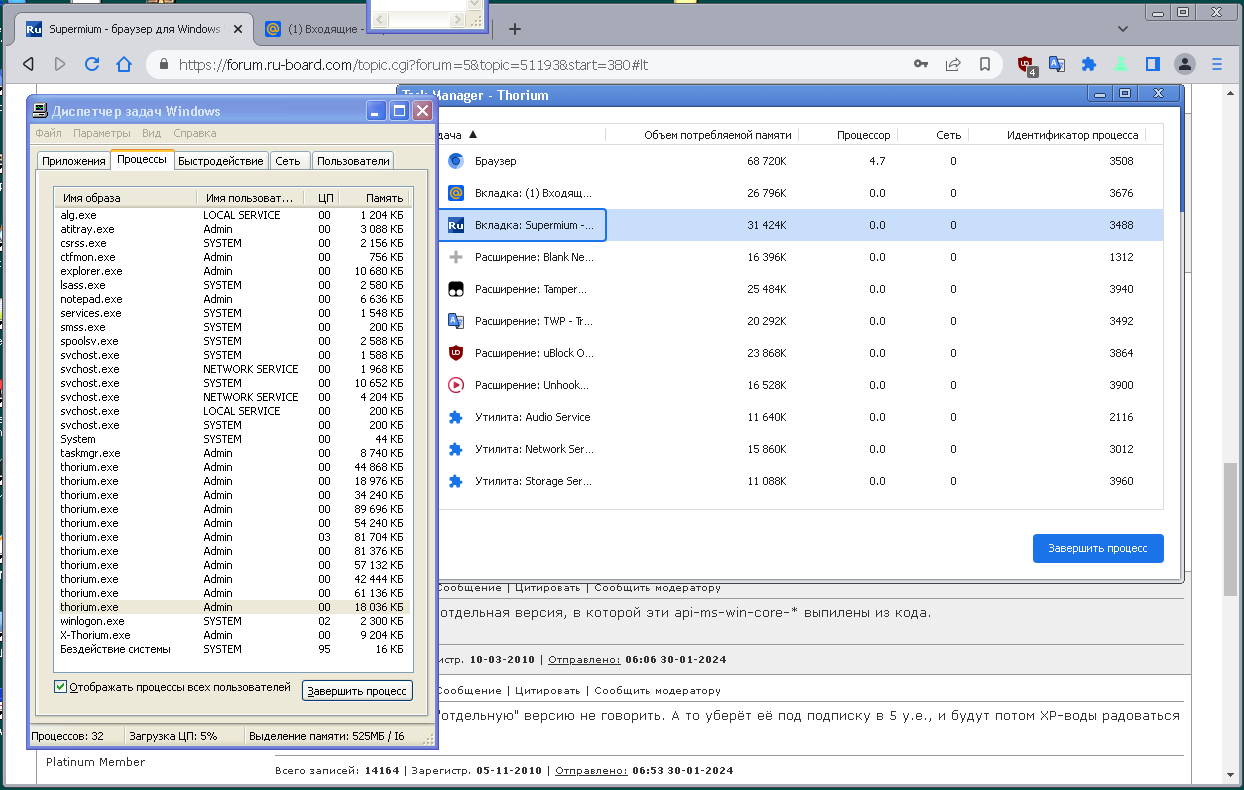
Task: Open a new browser tab
Action: click(x=515, y=29)
